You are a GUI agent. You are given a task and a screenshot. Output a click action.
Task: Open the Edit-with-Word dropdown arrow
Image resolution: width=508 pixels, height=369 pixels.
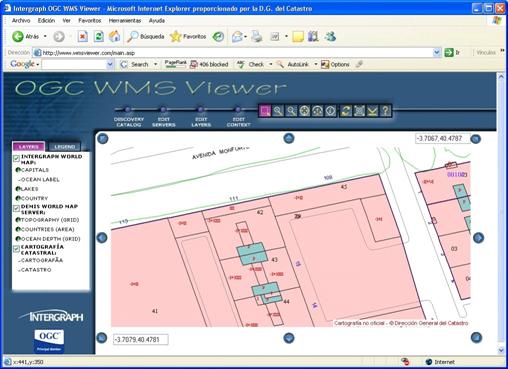[286, 36]
